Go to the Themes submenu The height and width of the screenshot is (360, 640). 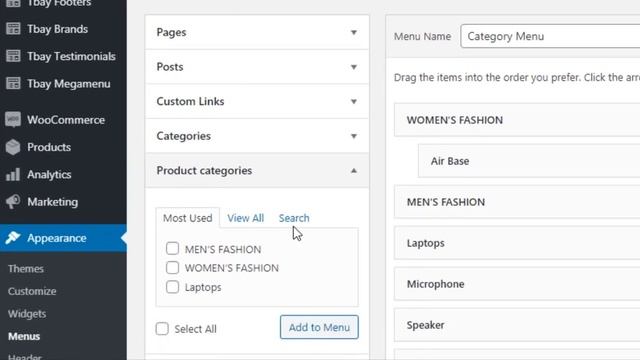[x=26, y=269]
